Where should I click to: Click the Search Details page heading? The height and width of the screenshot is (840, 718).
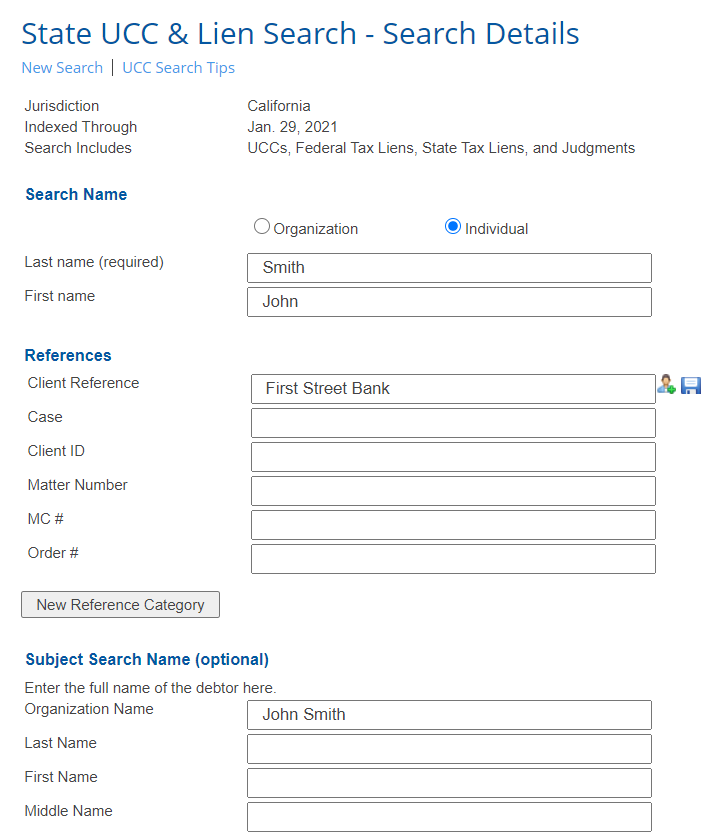(x=301, y=33)
